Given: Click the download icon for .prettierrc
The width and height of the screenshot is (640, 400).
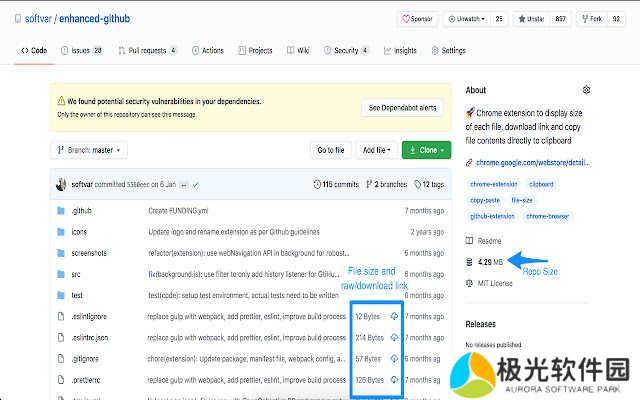Looking at the screenshot, I should (394, 380).
